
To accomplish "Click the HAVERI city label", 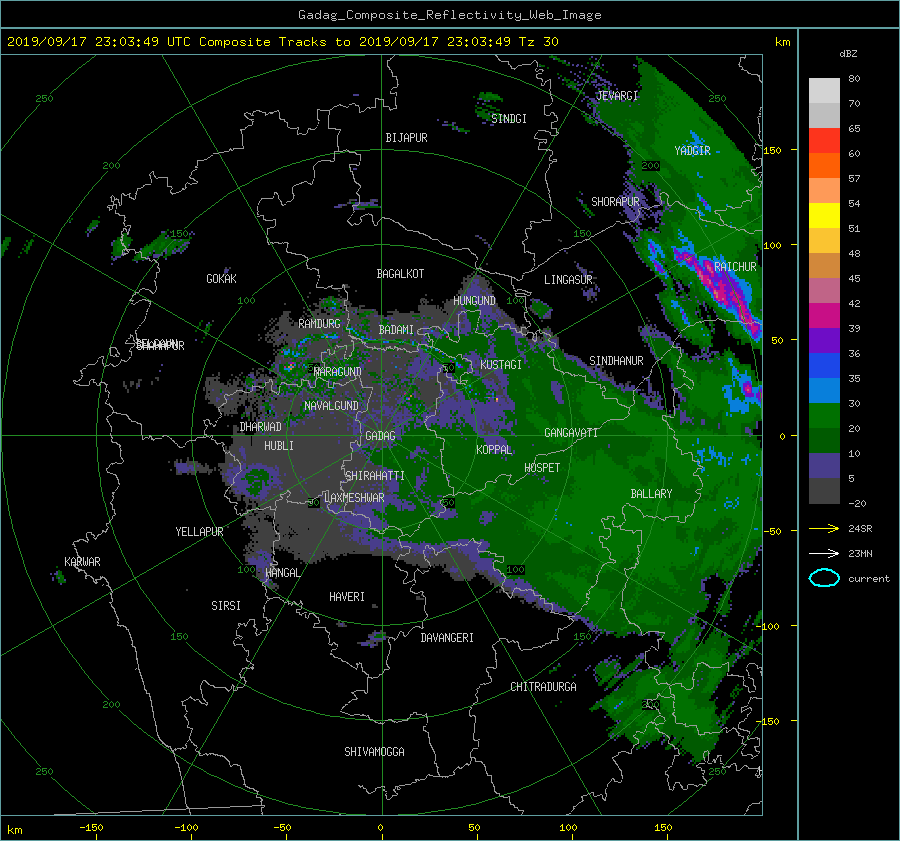I will 347,597.
